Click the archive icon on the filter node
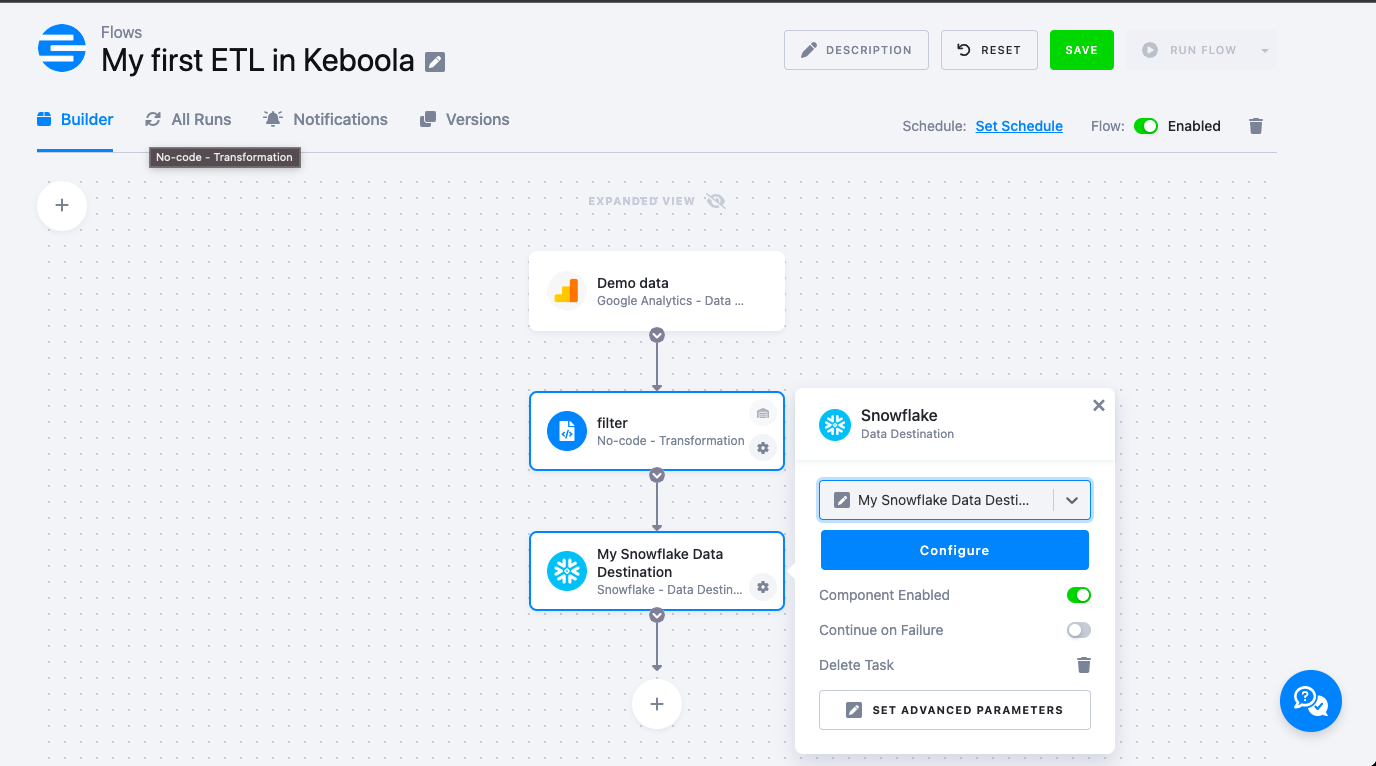Image resolution: width=1376 pixels, height=766 pixels. coord(762,413)
